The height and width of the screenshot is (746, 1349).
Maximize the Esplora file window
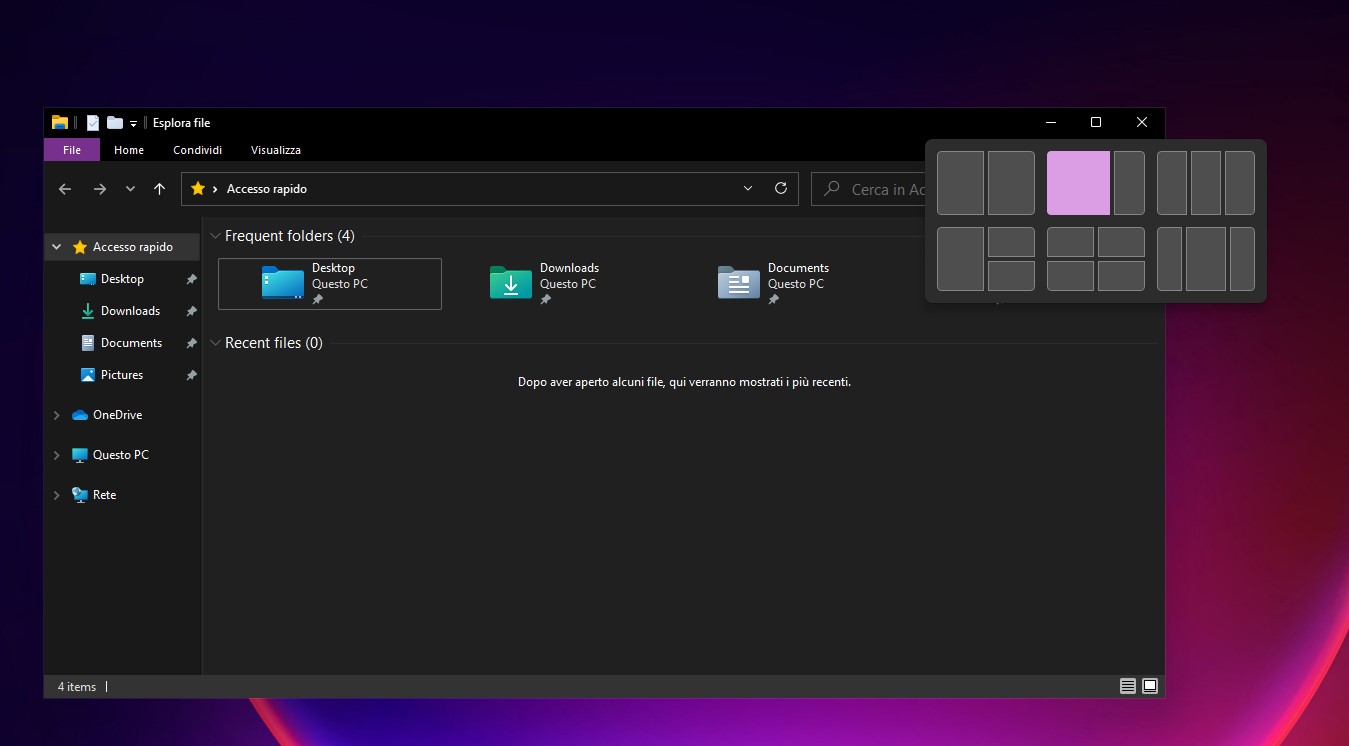(1096, 122)
